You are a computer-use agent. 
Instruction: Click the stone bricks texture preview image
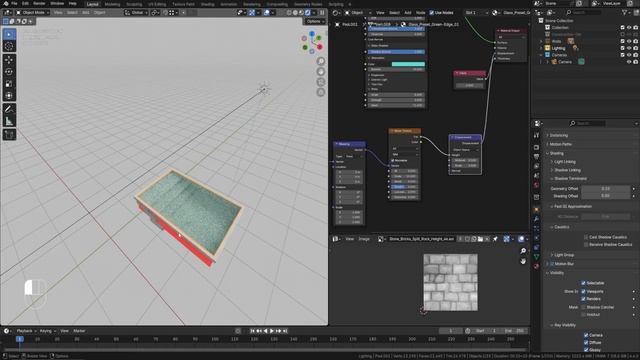tap(450, 282)
